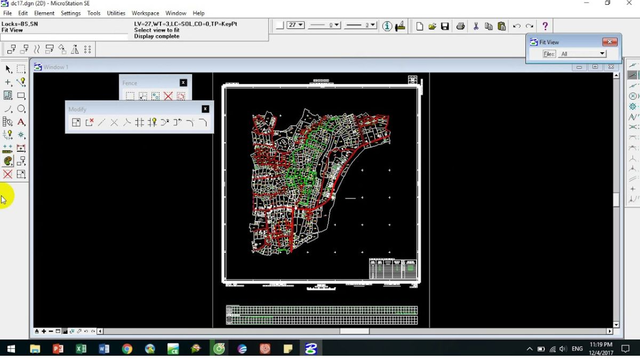The height and width of the screenshot is (360, 640).
Task: Select Extend Line tool in Modify palette
Action: [x=102, y=122]
